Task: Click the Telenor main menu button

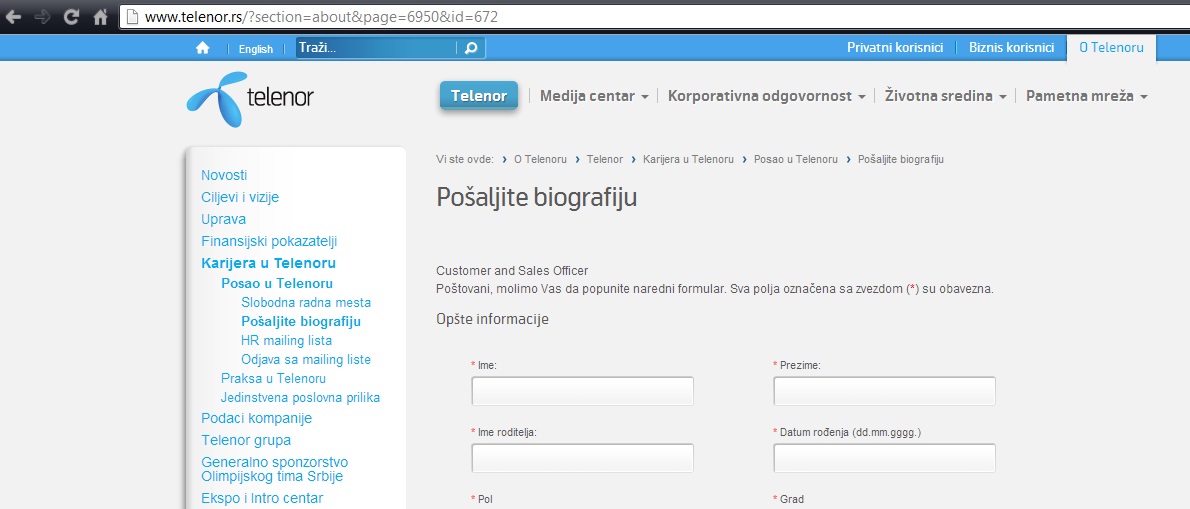Action: click(x=479, y=96)
